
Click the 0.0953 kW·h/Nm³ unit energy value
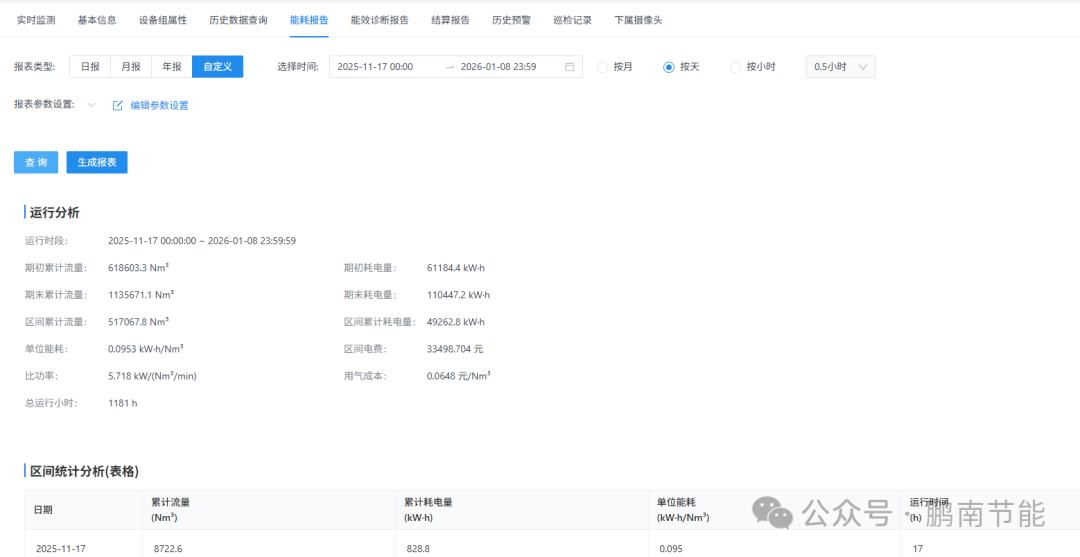click(146, 349)
